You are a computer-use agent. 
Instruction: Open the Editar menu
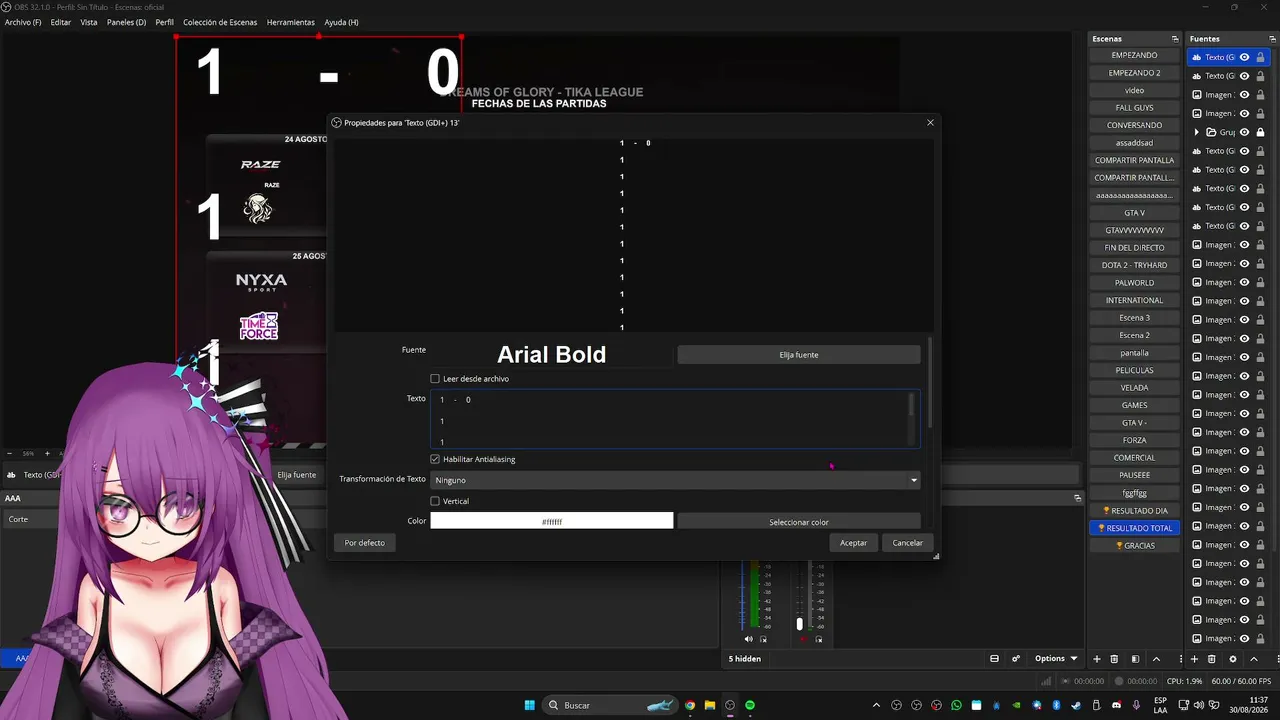61,22
